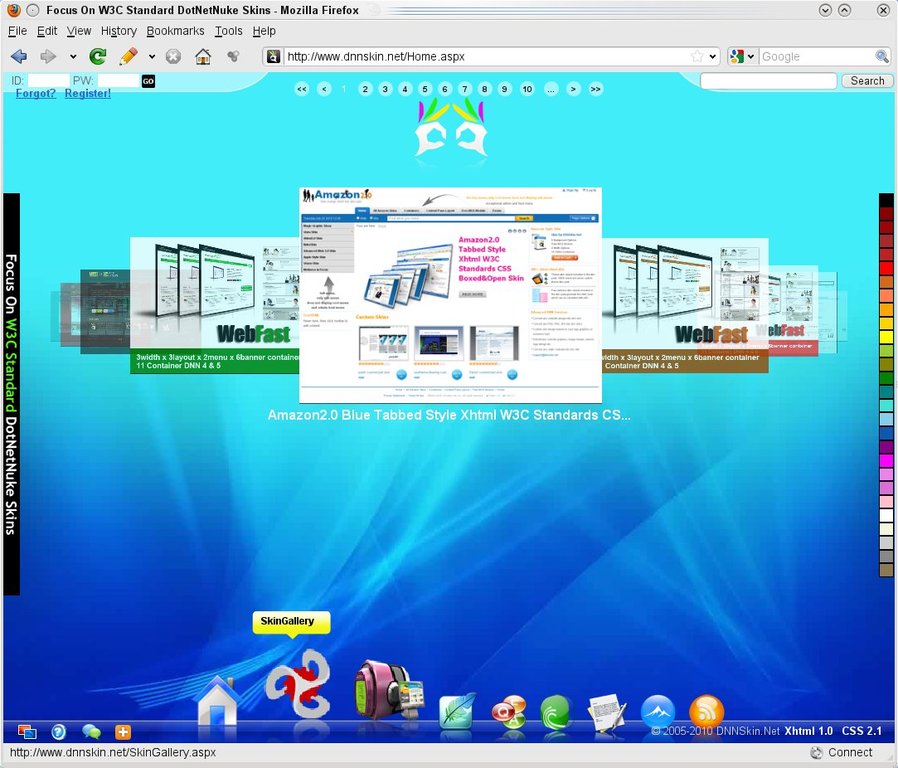The image size is (898, 768).
Task: Click the PW password input field
Action: click(x=118, y=80)
